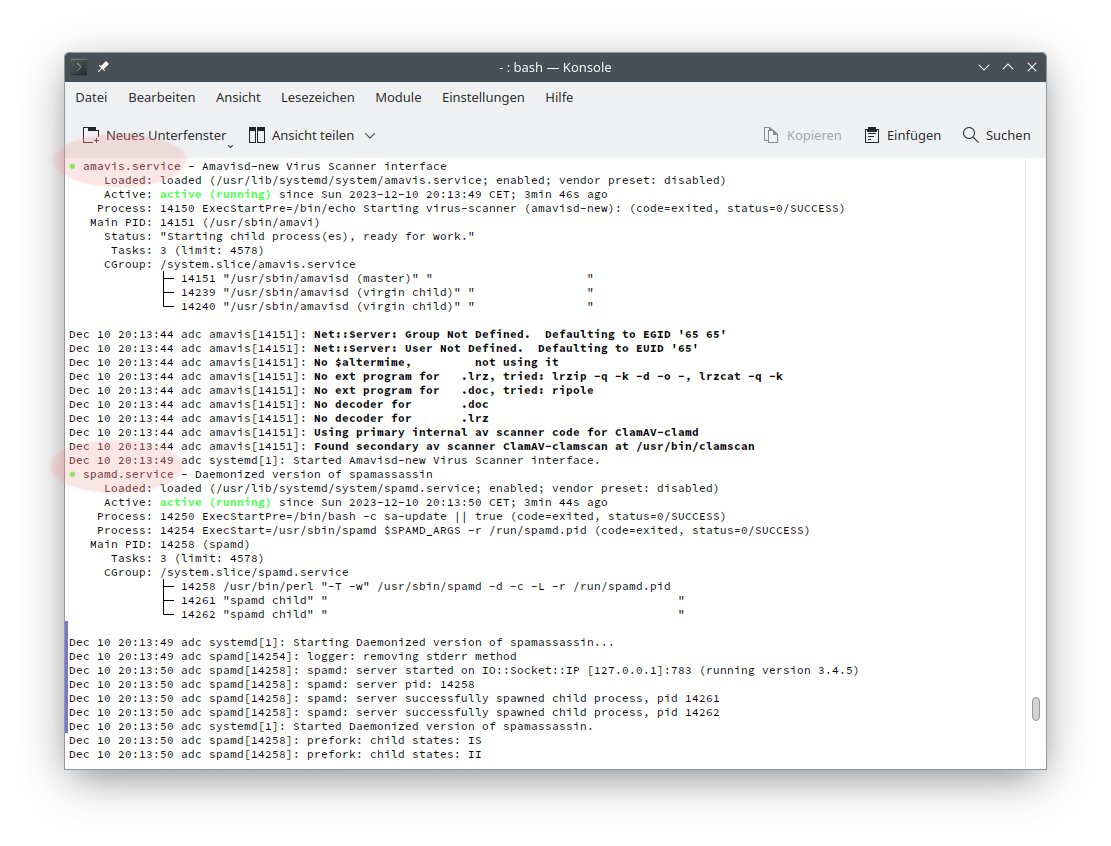Viewport: 1111px width, 846px height.
Task: Open the Datei menu
Action: tap(91, 97)
